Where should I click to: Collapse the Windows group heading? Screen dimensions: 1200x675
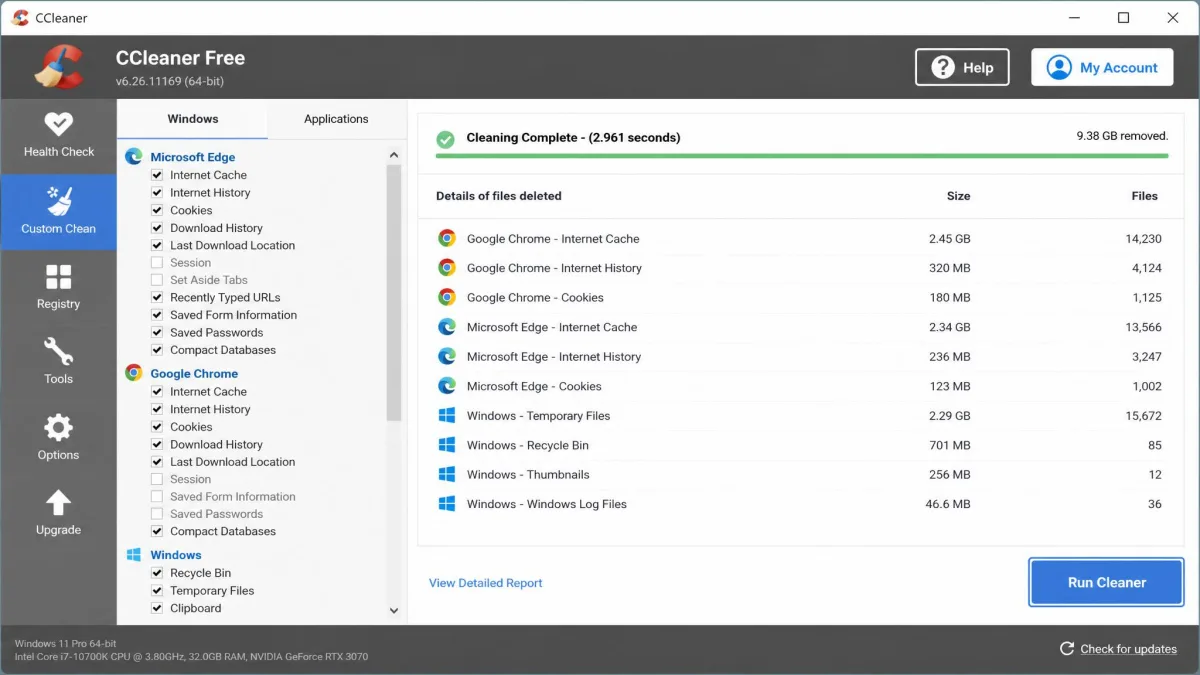pos(176,555)
